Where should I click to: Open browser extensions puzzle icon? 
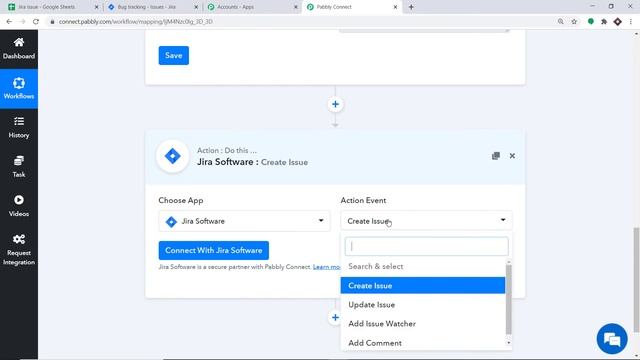point(604,22)
